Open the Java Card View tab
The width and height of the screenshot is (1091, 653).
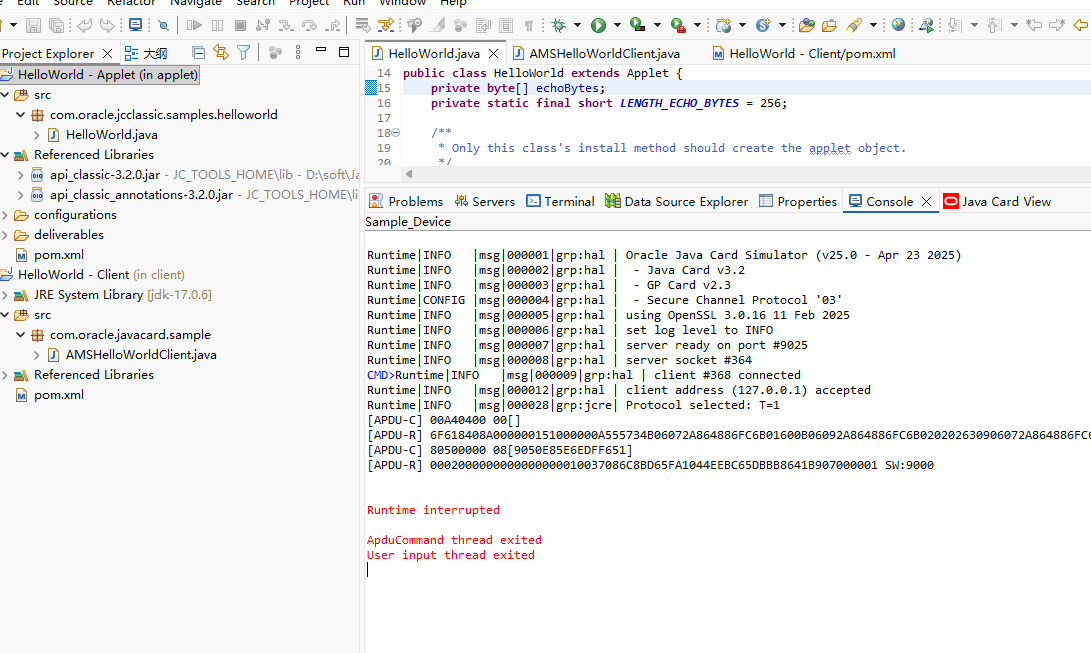996,201
